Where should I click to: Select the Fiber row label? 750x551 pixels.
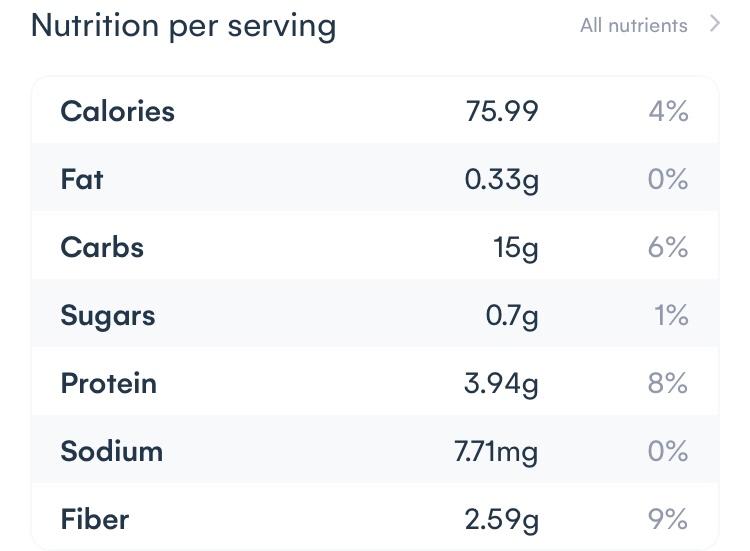pyautogui.click(x=95, y=519)
